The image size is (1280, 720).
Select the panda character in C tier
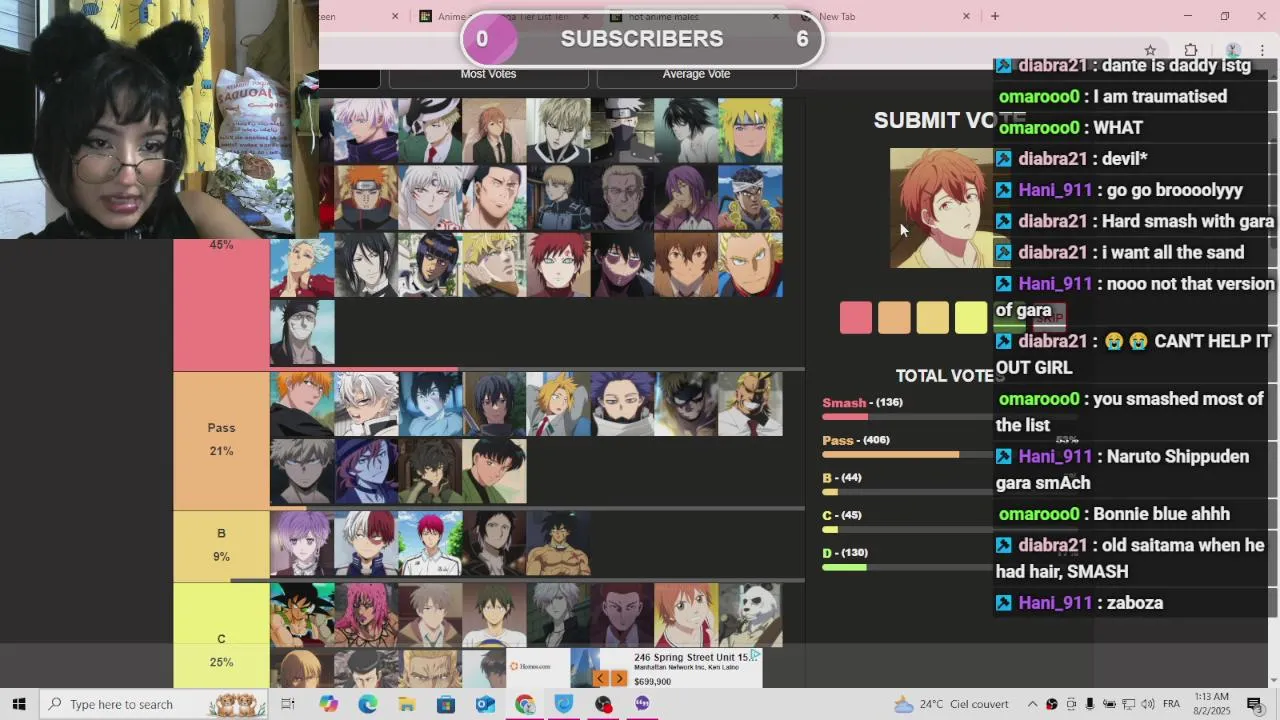pos(750,615)
